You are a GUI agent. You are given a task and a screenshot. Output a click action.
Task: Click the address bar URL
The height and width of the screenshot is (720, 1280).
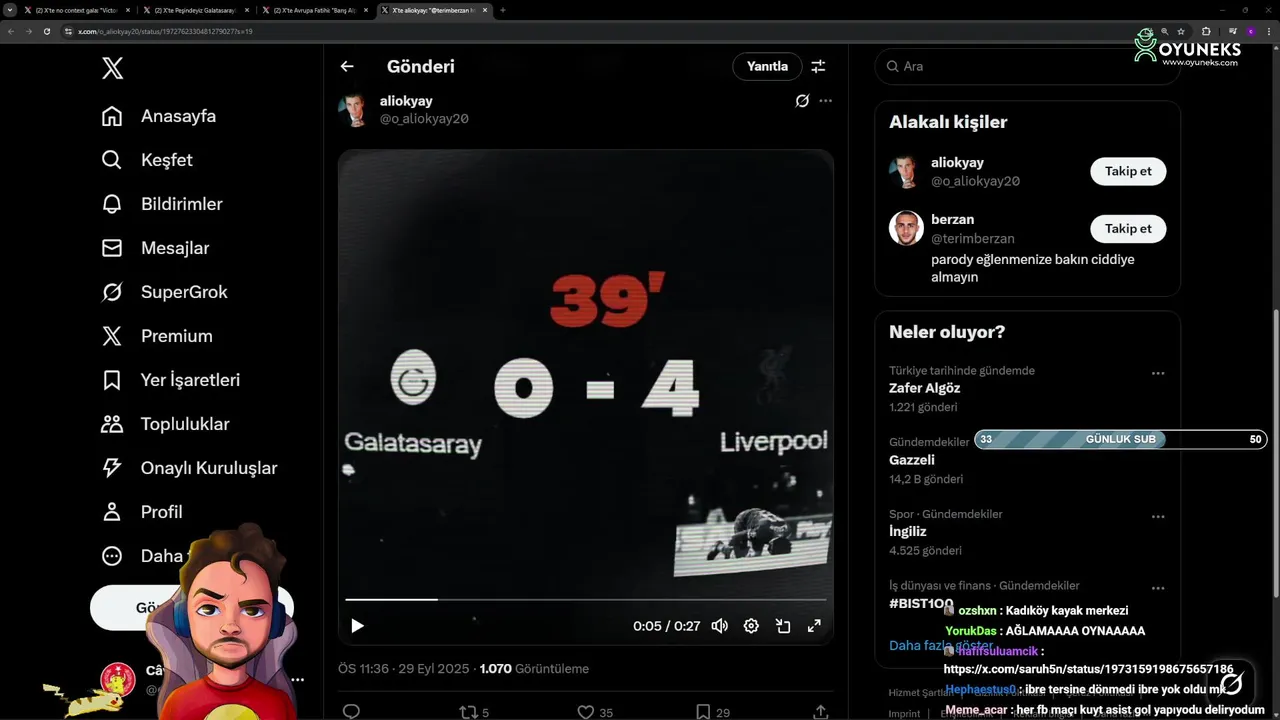click(165, 31)
